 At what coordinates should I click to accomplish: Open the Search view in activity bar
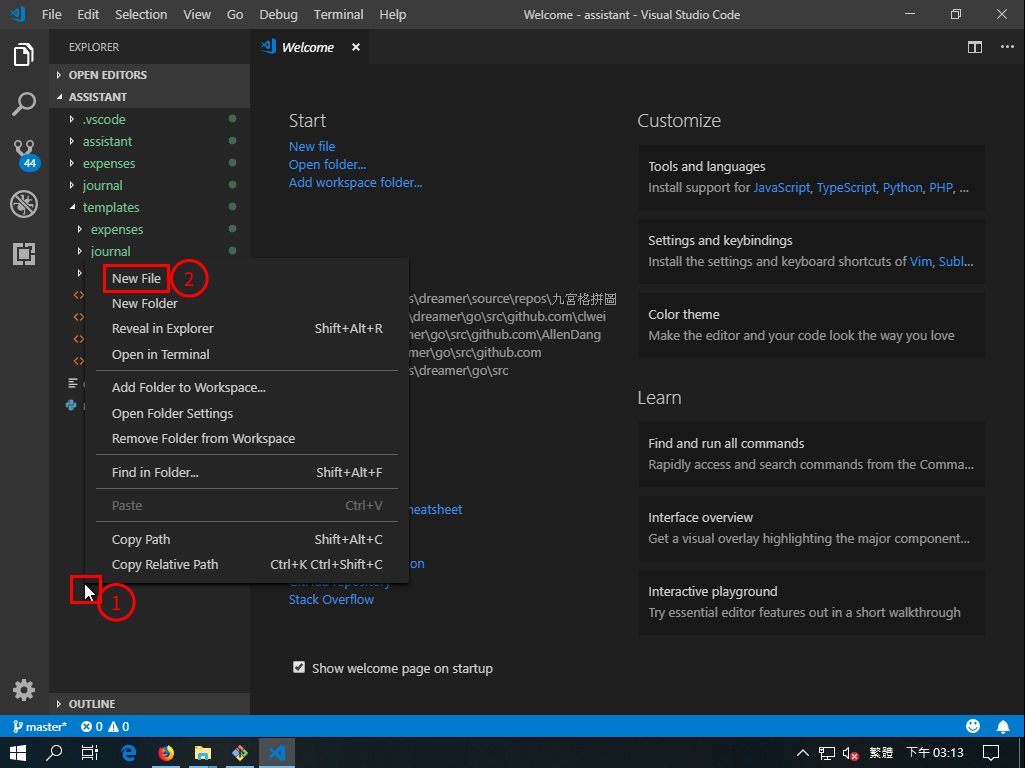click(24, 104)
